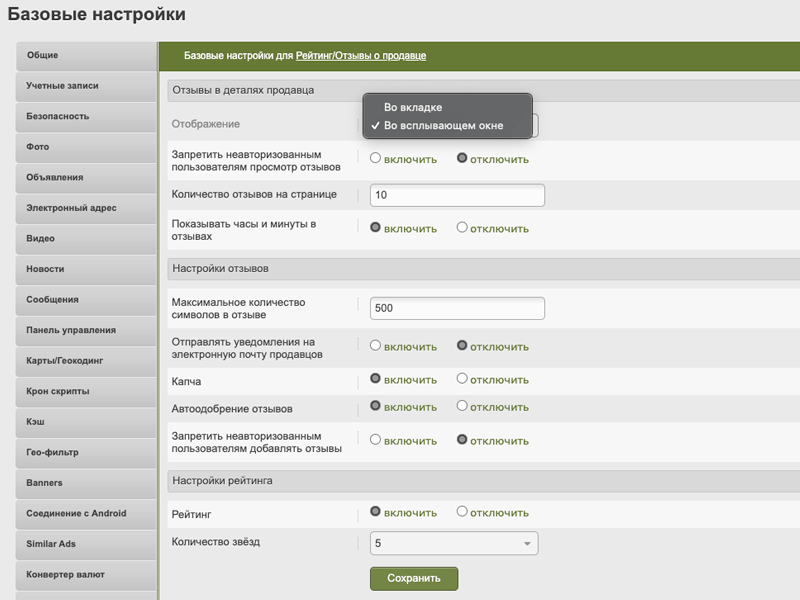This screenshot has width=800, height=600.
Task: Focus the maximum symbols input field
Action: 456,308
